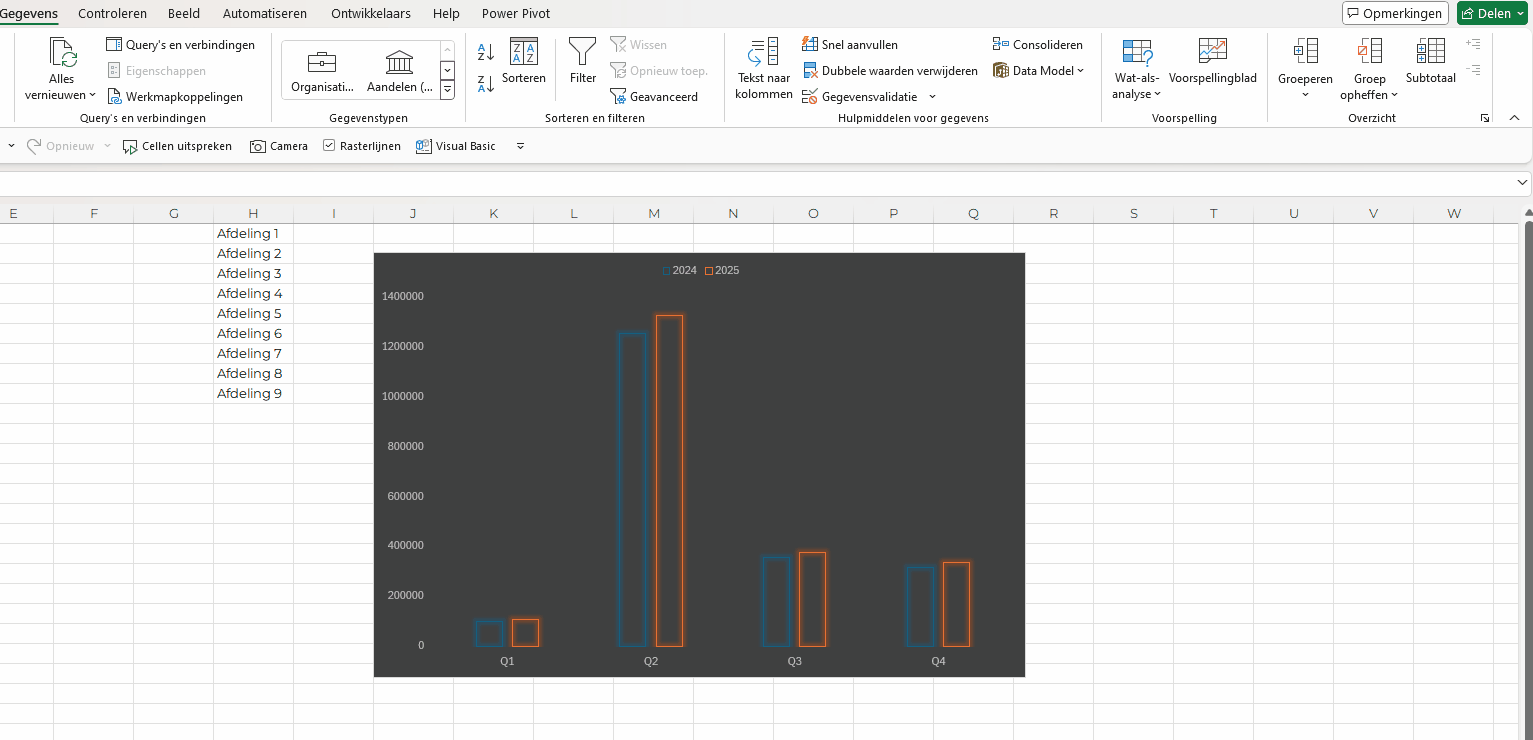This screenshot has height=740, width=1533.
Task: Click the Subtotaal icon
Action: pos(1431,51)
